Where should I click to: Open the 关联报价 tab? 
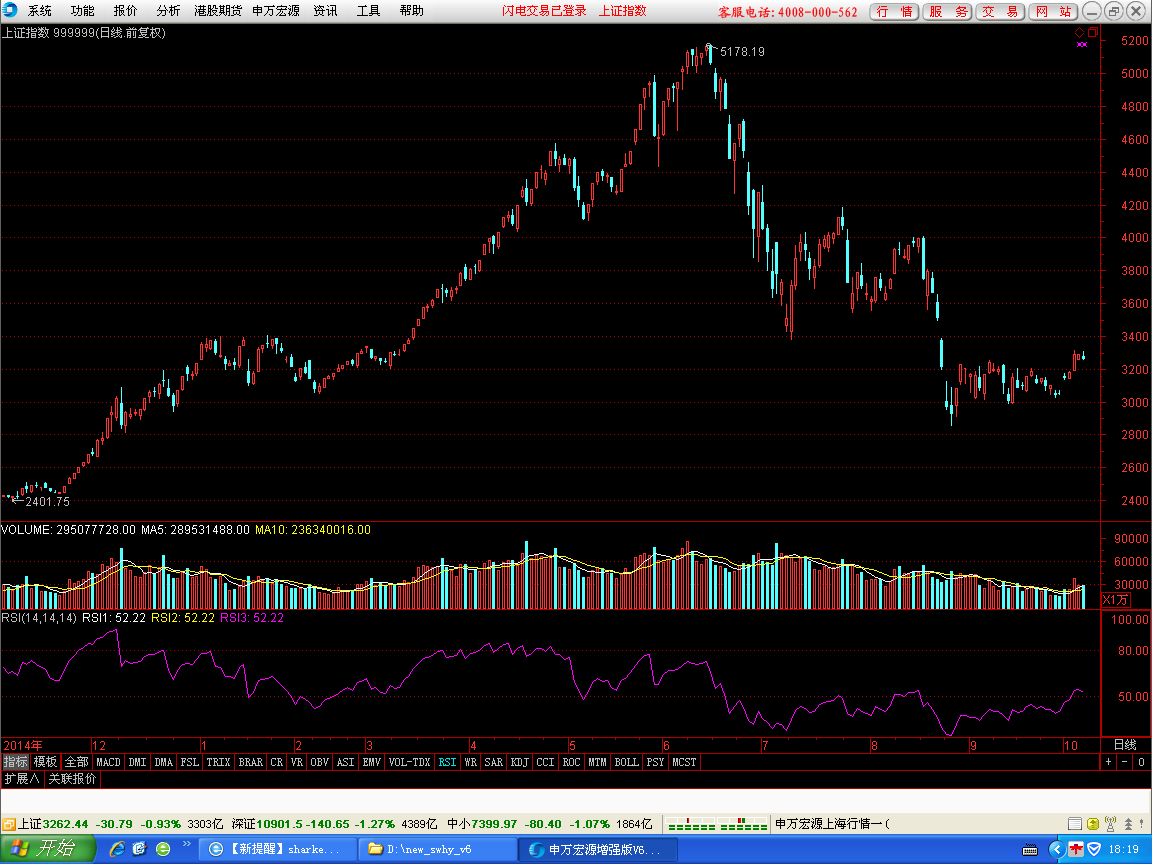coord(72,779)
